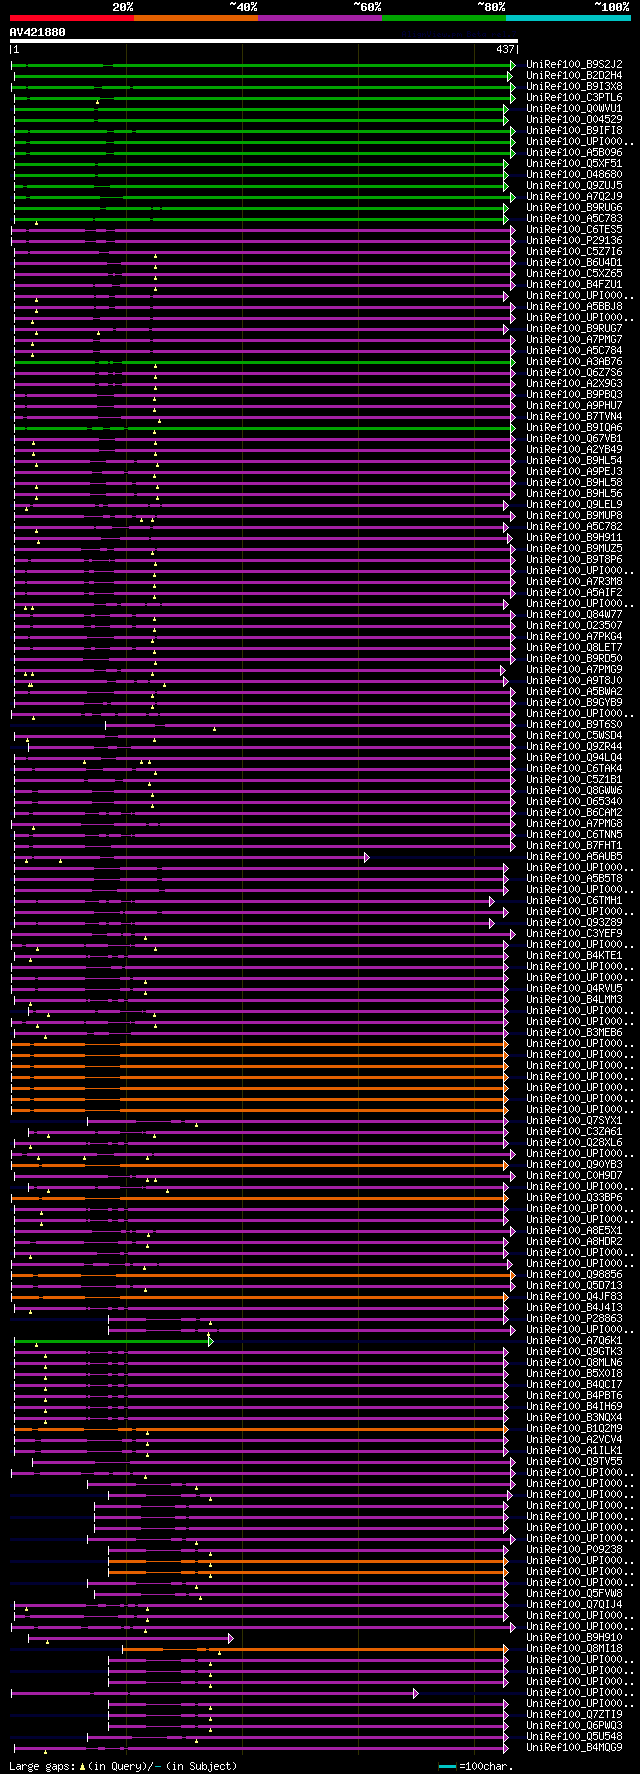This screenshot has width=640, height=1774.
Task: Select hit label UniRef100_Q5FVW8
Action: click(x=574, y=1593)
